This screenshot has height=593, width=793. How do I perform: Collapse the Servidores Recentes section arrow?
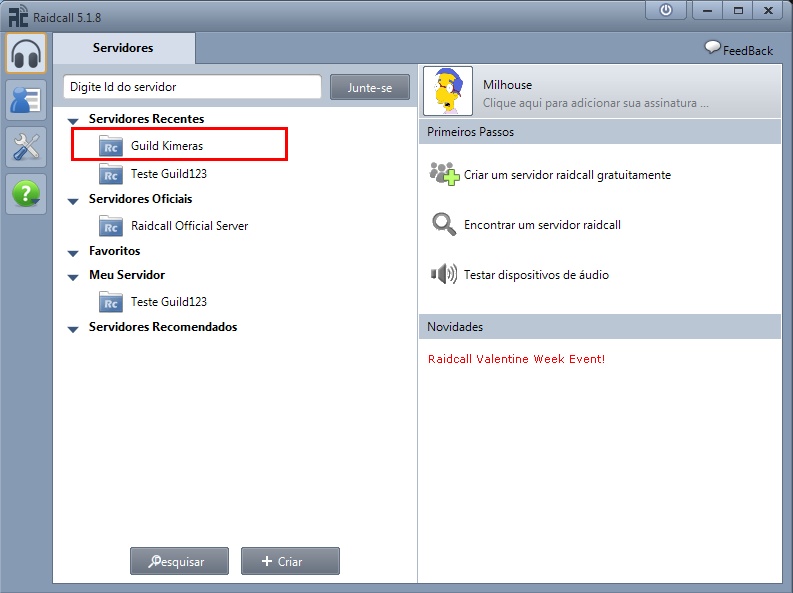pyautogui.click(x=73, y=121)
